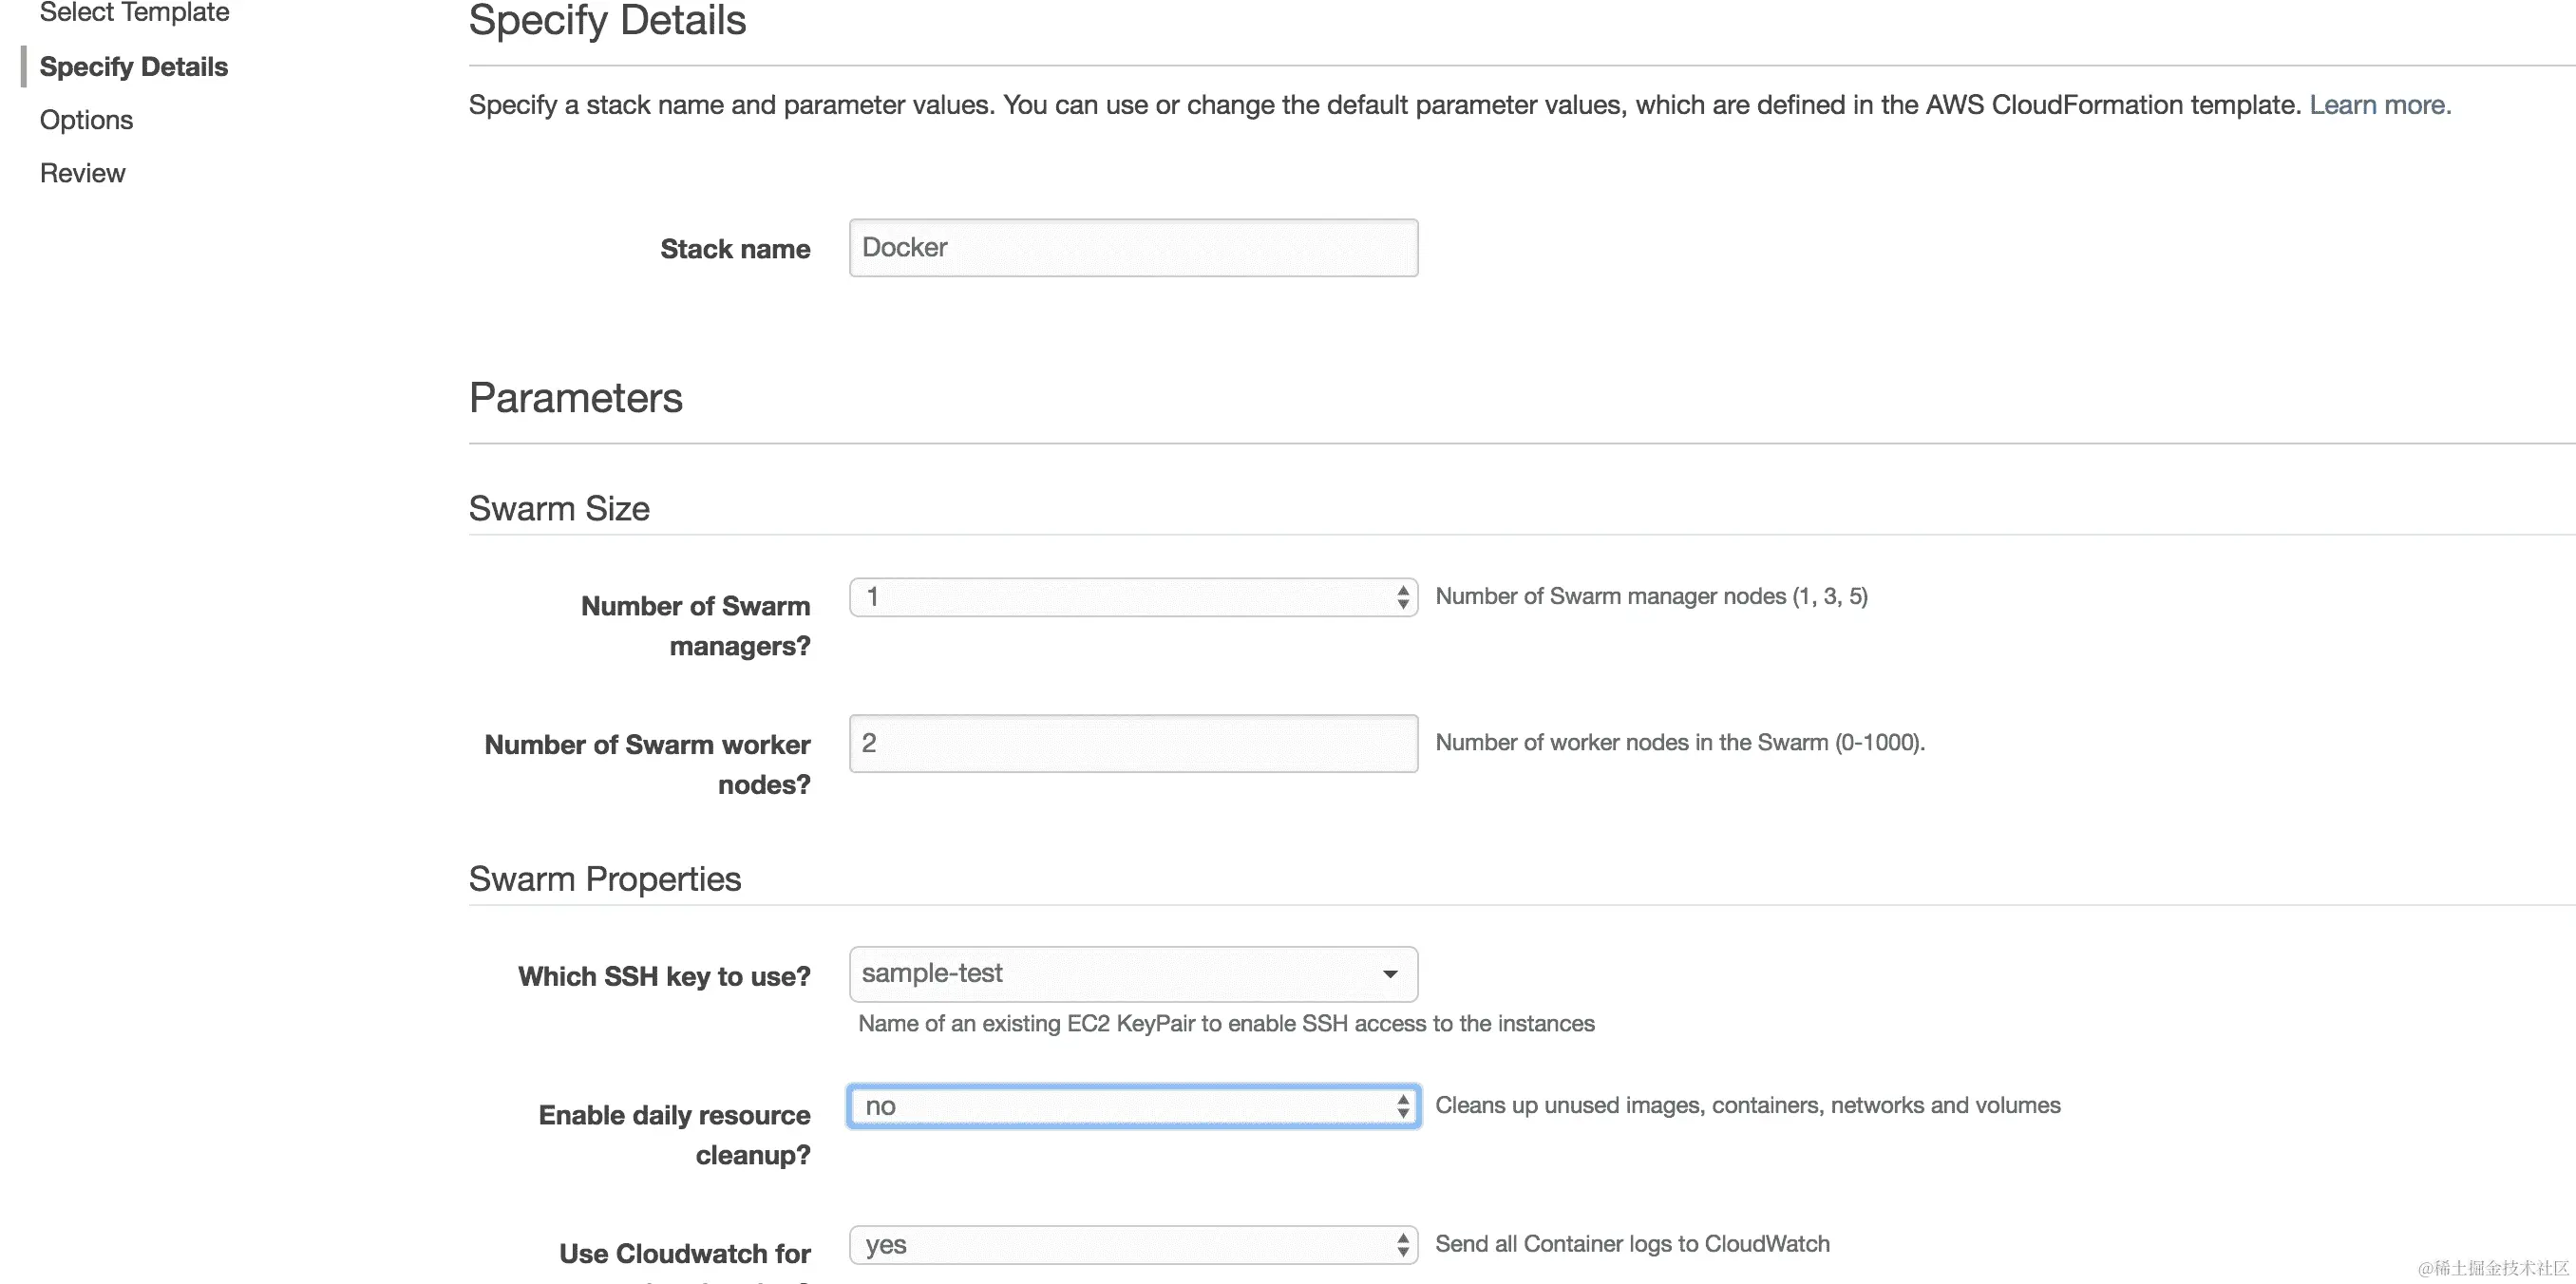Go to the Review step
This screenshot has width=2576, height=1284.
click(83, 172)
